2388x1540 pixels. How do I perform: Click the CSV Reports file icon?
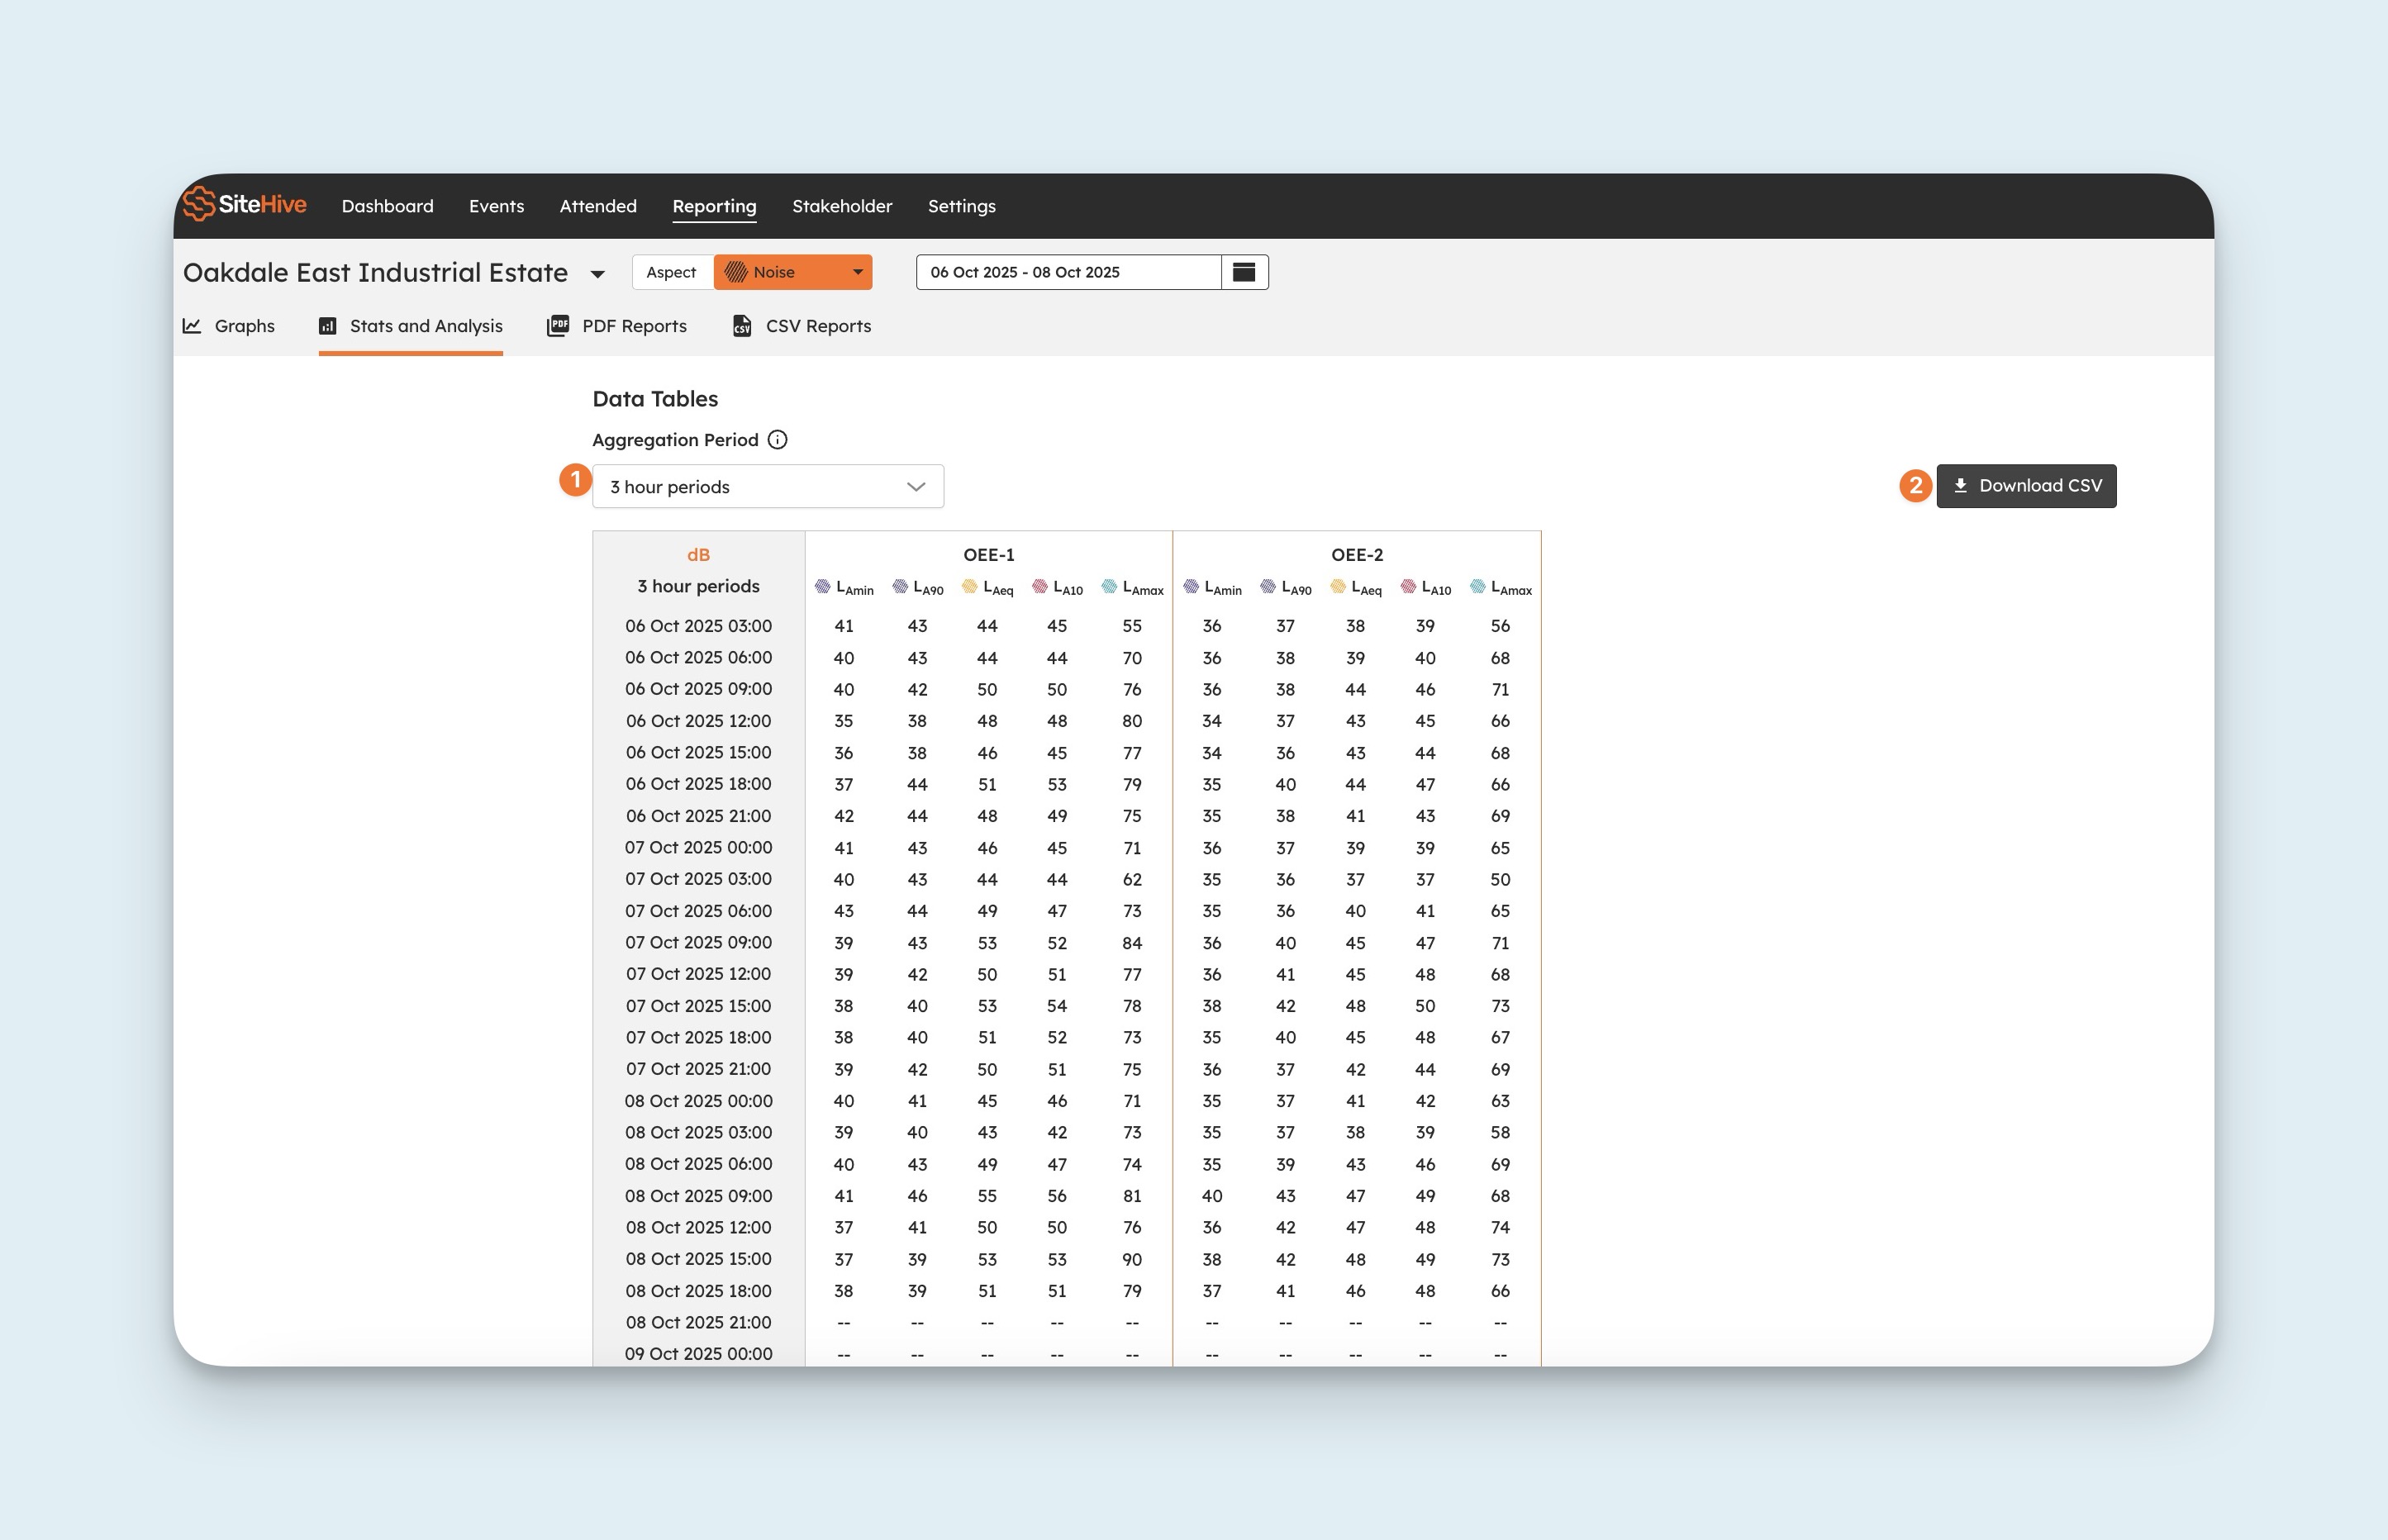tap(742, 326)
